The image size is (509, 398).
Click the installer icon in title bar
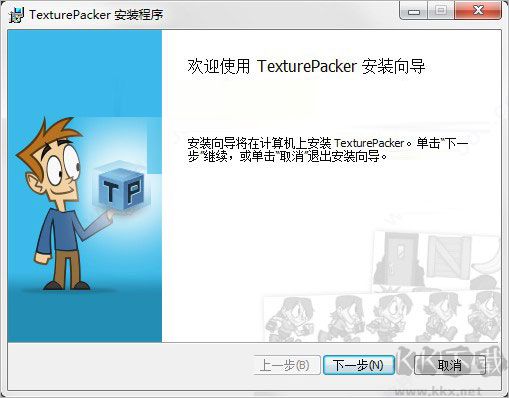point(16,15)
